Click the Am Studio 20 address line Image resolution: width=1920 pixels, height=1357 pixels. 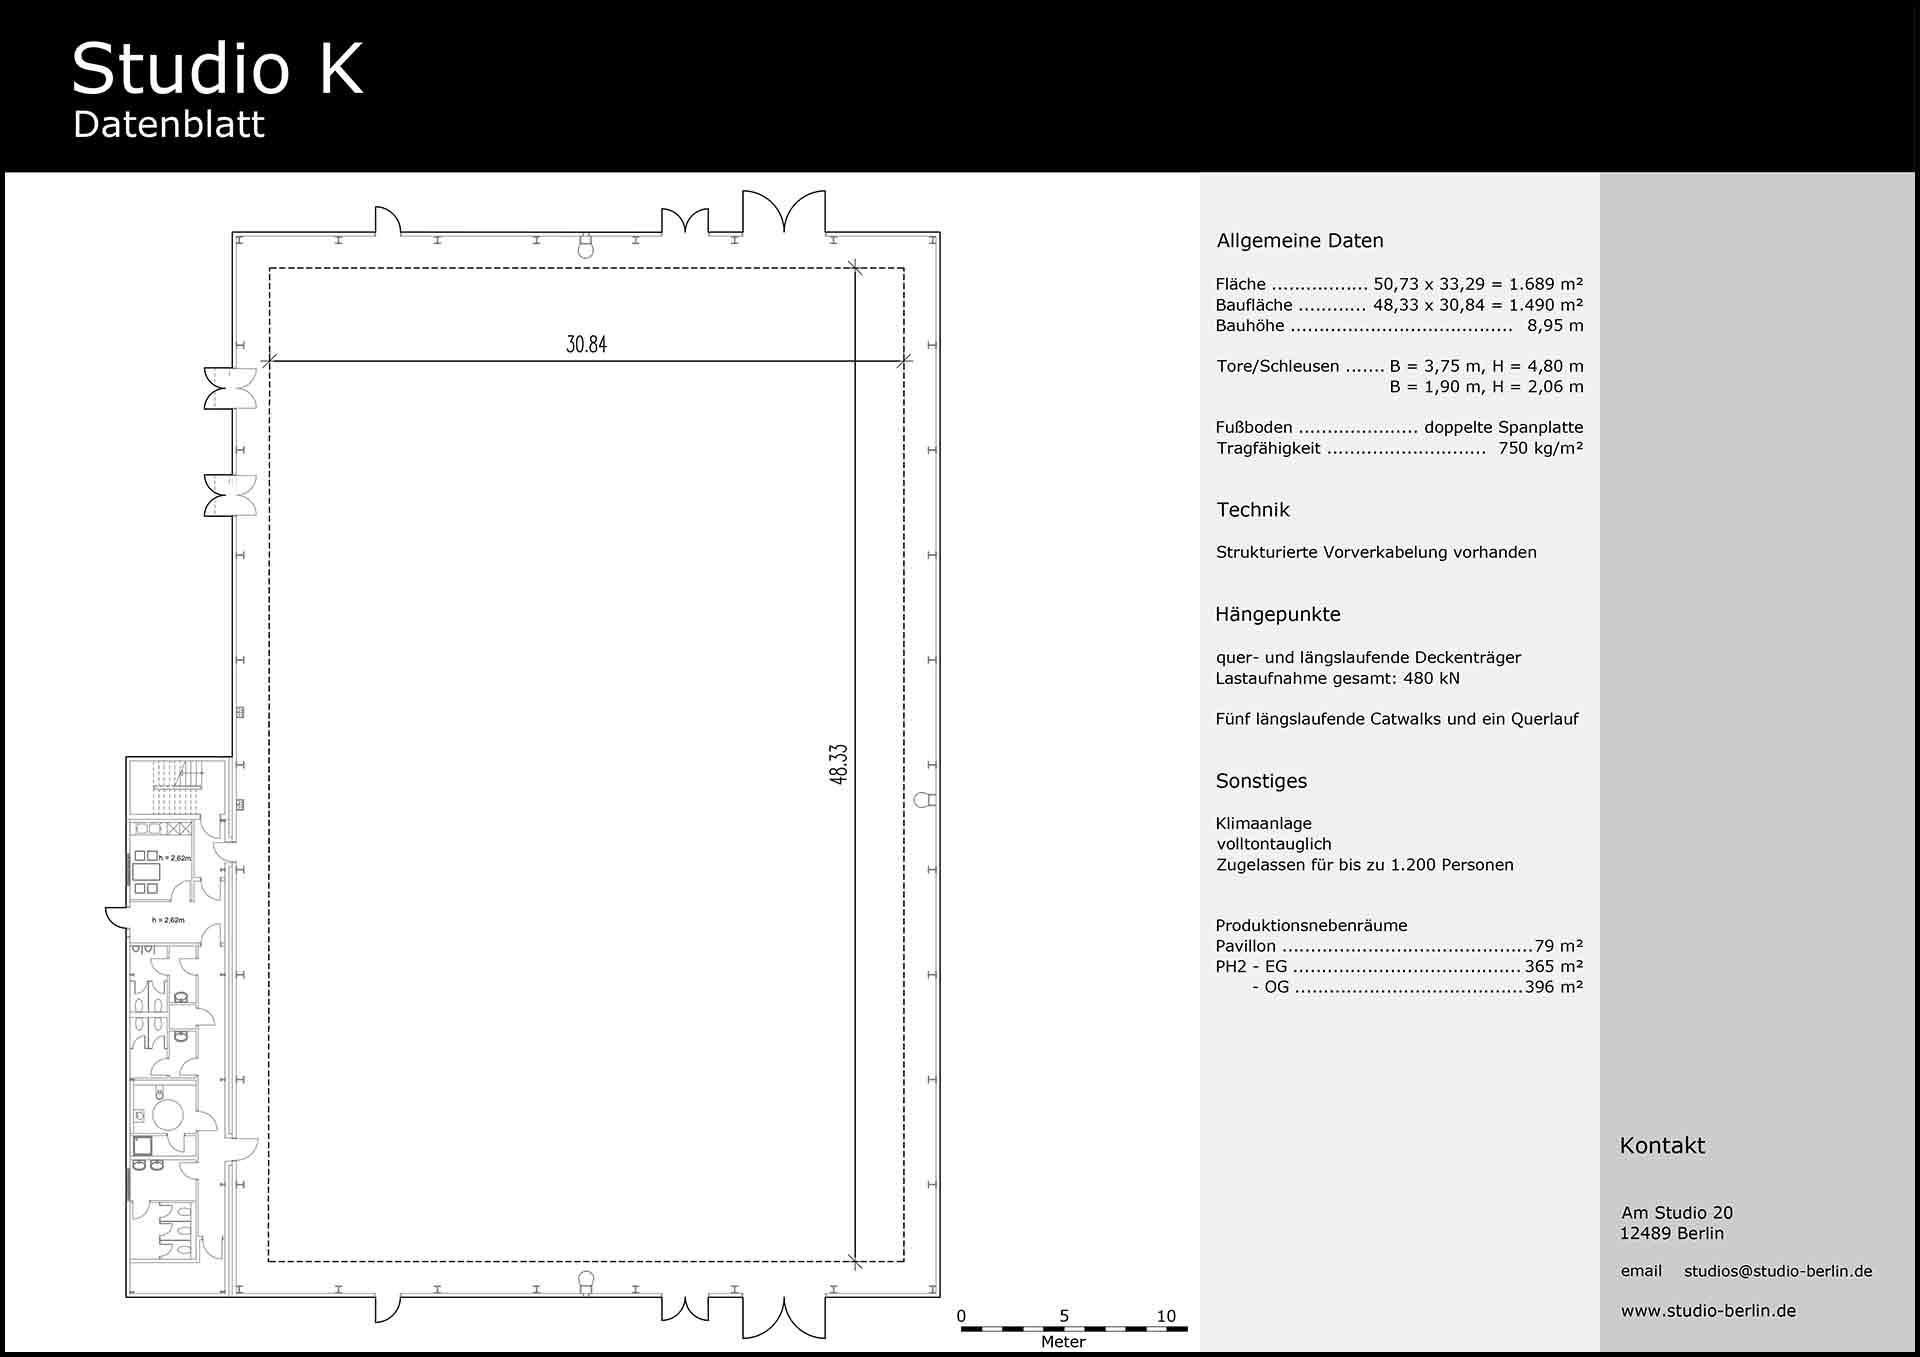1676,1213
